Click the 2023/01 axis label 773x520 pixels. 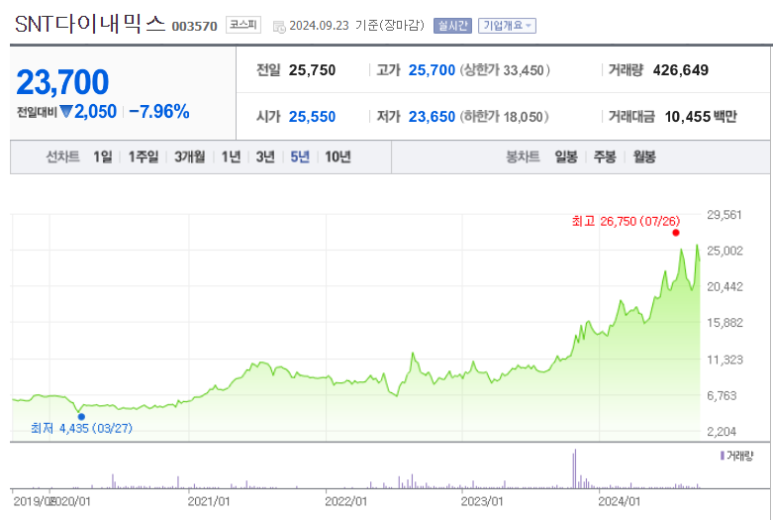coord(482,502)
